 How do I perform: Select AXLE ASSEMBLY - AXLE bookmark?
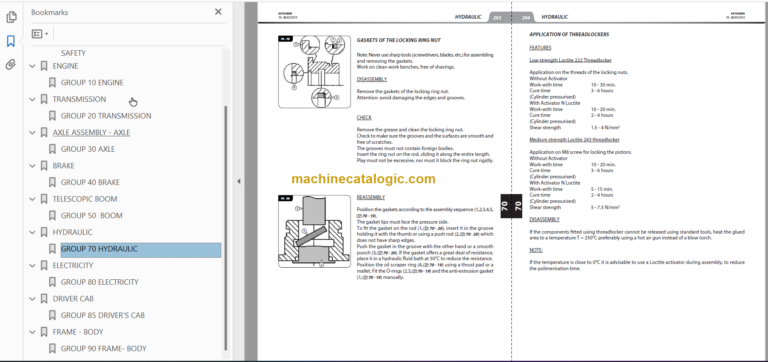click(91, 133)
